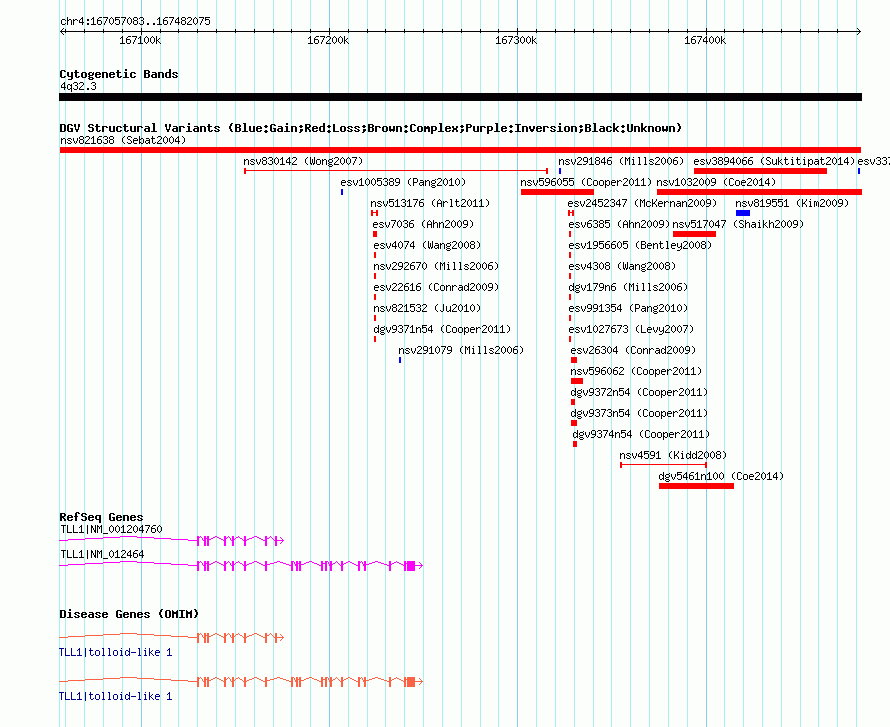The image size is (890, 727).
Task: Click the dgv179n6 (Mills2006) label
Action: tap(628, 287)
